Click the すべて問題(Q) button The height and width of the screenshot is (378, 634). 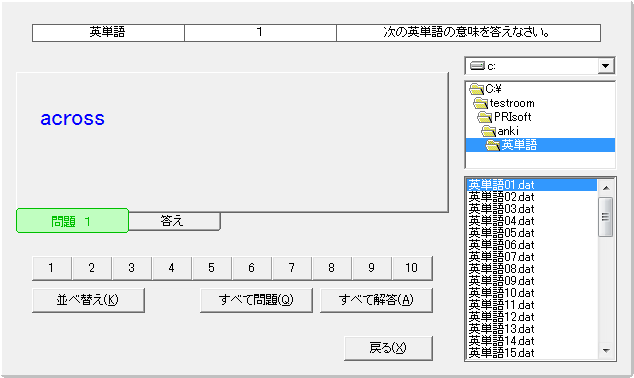point(256,300)
